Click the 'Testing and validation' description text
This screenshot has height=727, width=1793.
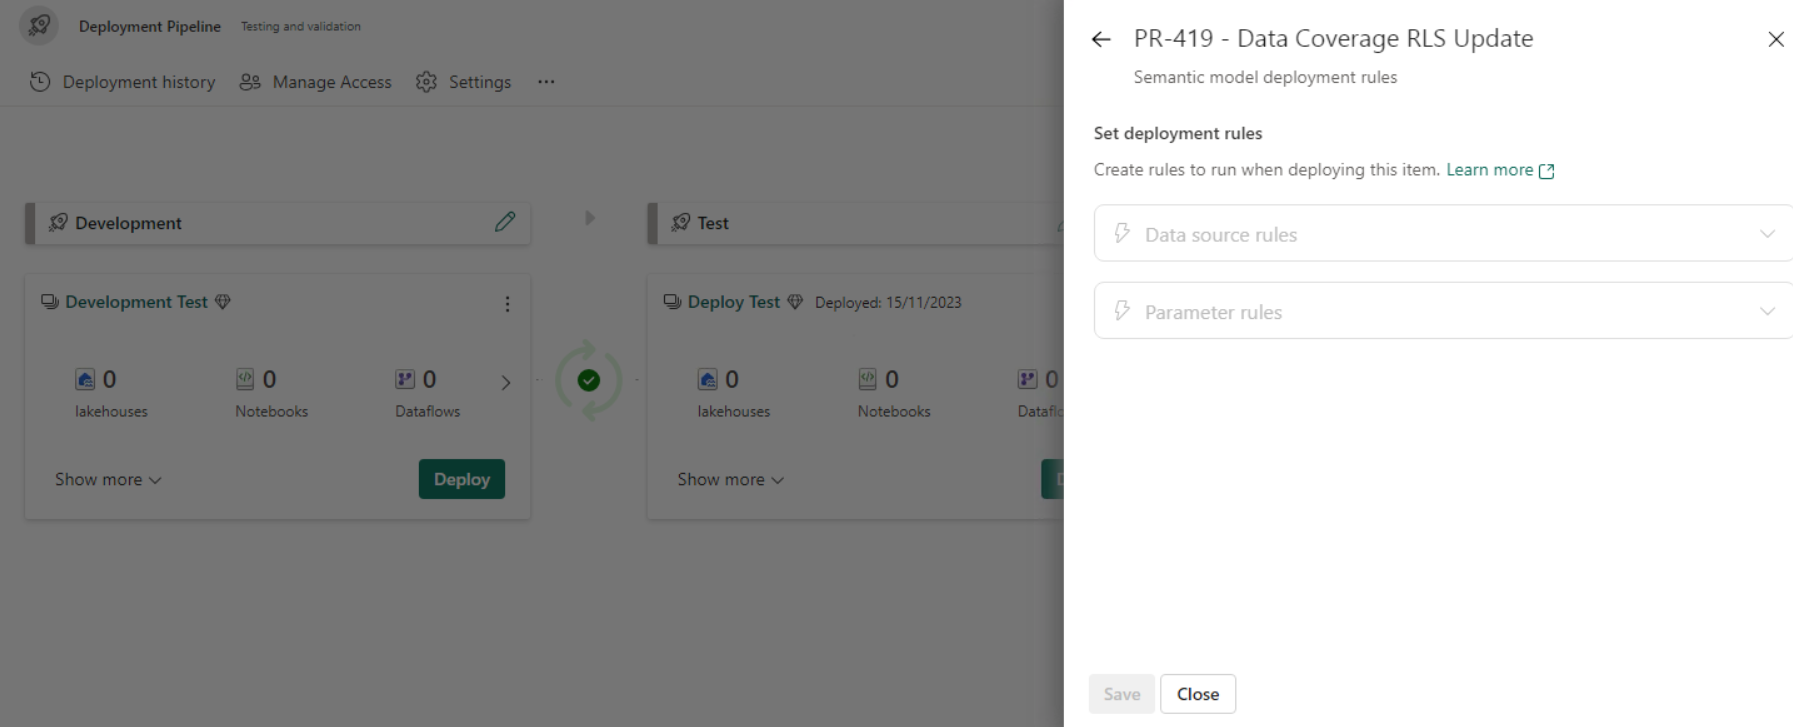pos(300,27)
